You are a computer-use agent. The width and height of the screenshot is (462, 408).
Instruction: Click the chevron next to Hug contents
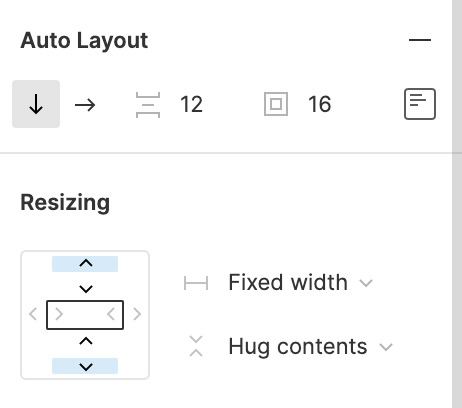pyautogui.click(x=386, y=347)
